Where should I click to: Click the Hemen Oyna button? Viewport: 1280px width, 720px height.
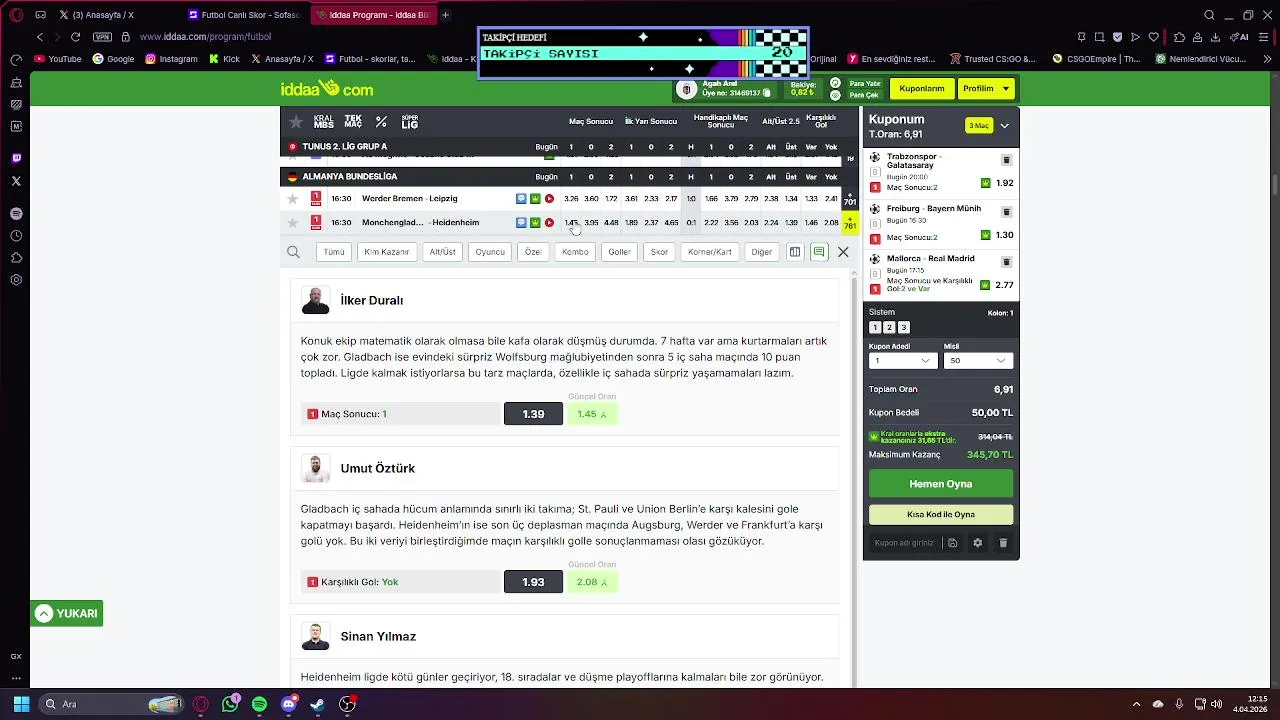point(941,484)
